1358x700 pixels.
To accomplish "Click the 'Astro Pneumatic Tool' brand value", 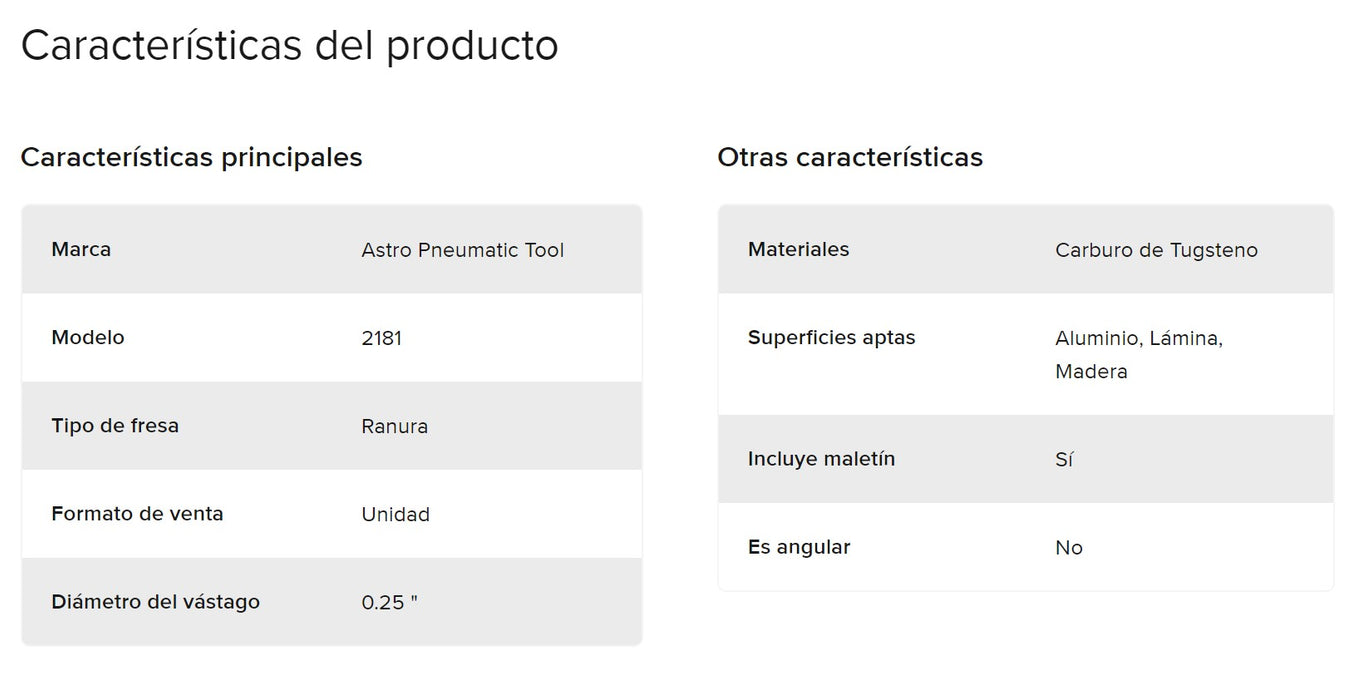I will (x=462, y=250).
